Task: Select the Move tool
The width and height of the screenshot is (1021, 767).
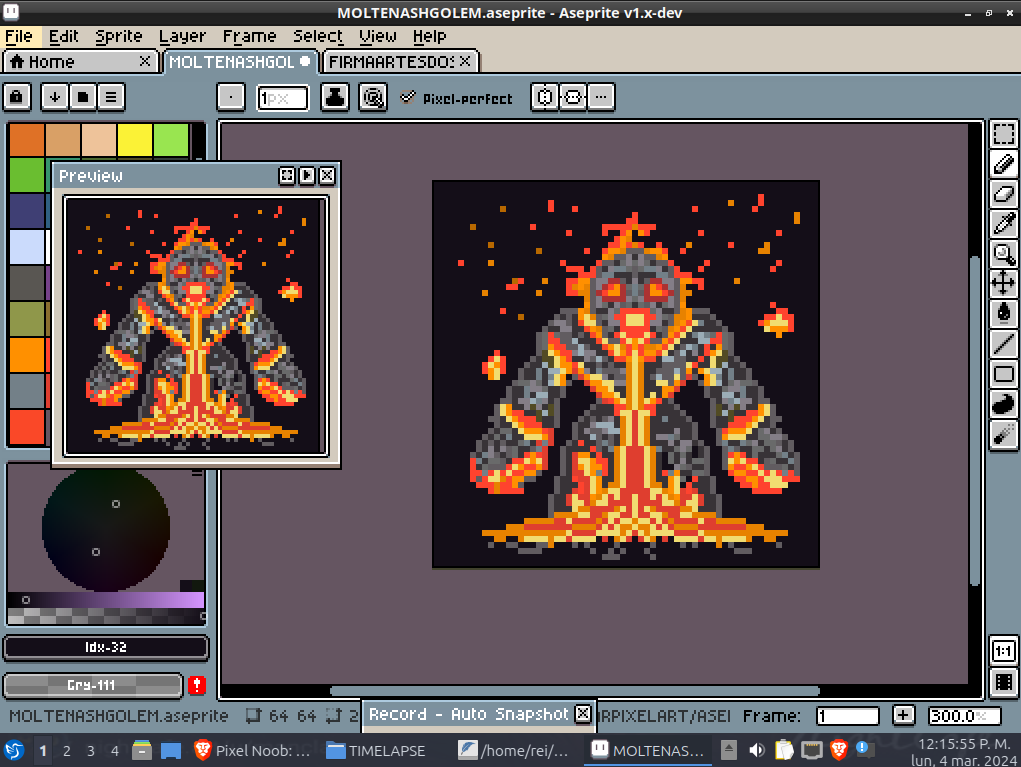Action: tap(1003, 284)
